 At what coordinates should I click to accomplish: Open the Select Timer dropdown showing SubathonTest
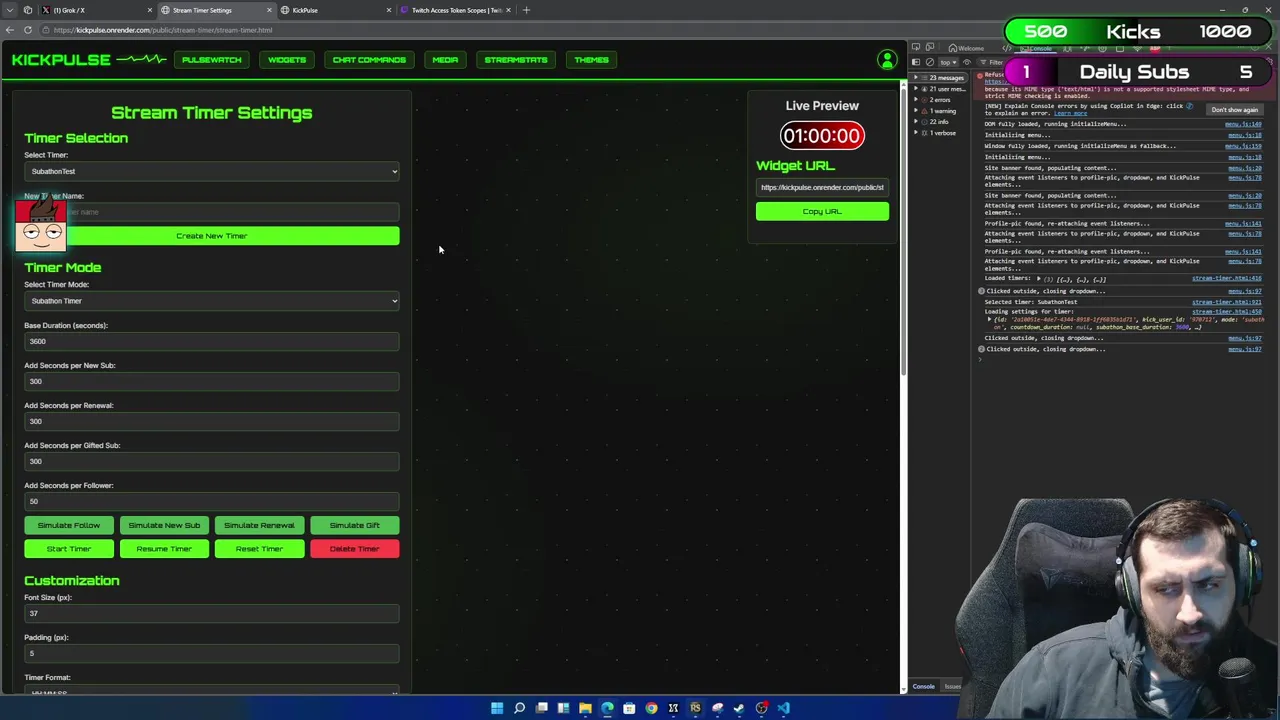[x=211, y=172]
